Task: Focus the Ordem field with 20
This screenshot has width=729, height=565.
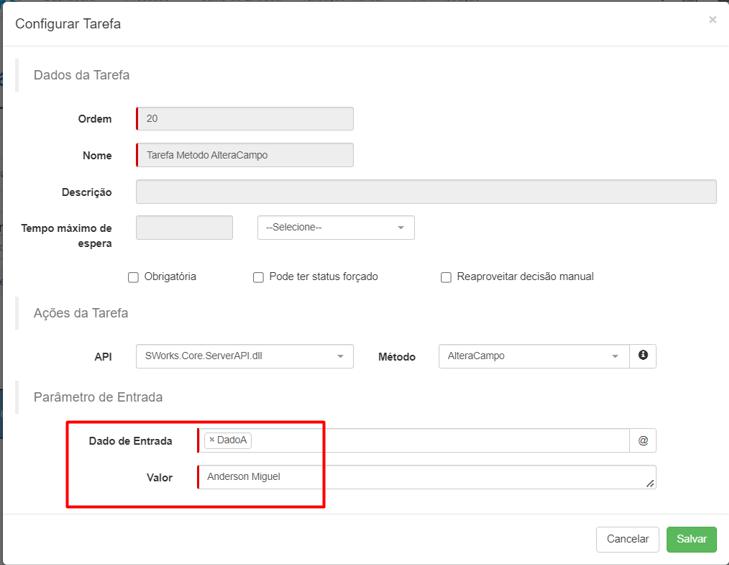Action: tap(245, 119)
